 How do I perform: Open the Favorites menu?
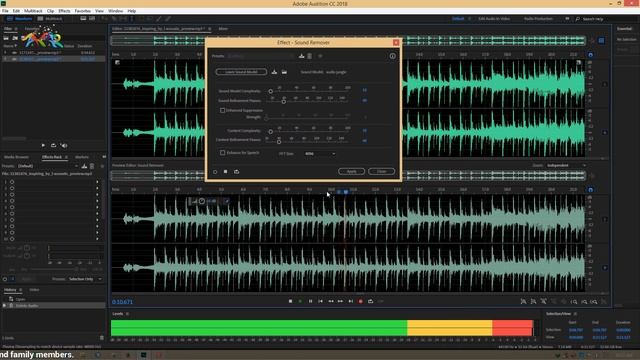[x=82, y=11]
